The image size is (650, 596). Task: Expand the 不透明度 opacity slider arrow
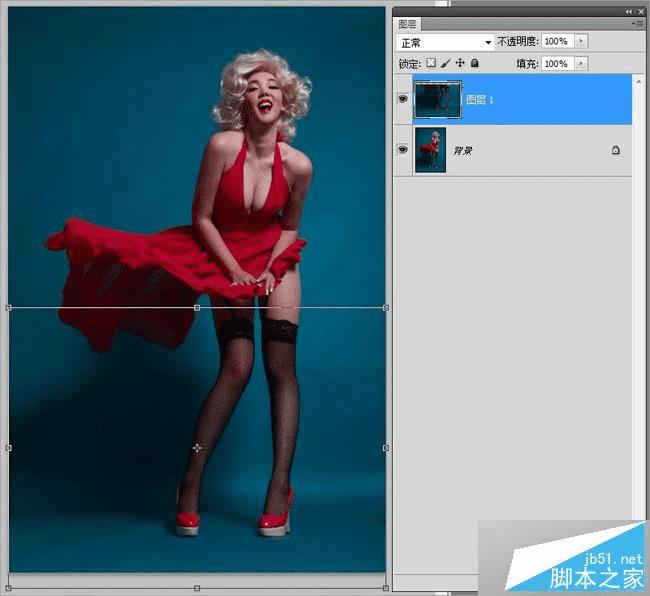tap(582, 42)
